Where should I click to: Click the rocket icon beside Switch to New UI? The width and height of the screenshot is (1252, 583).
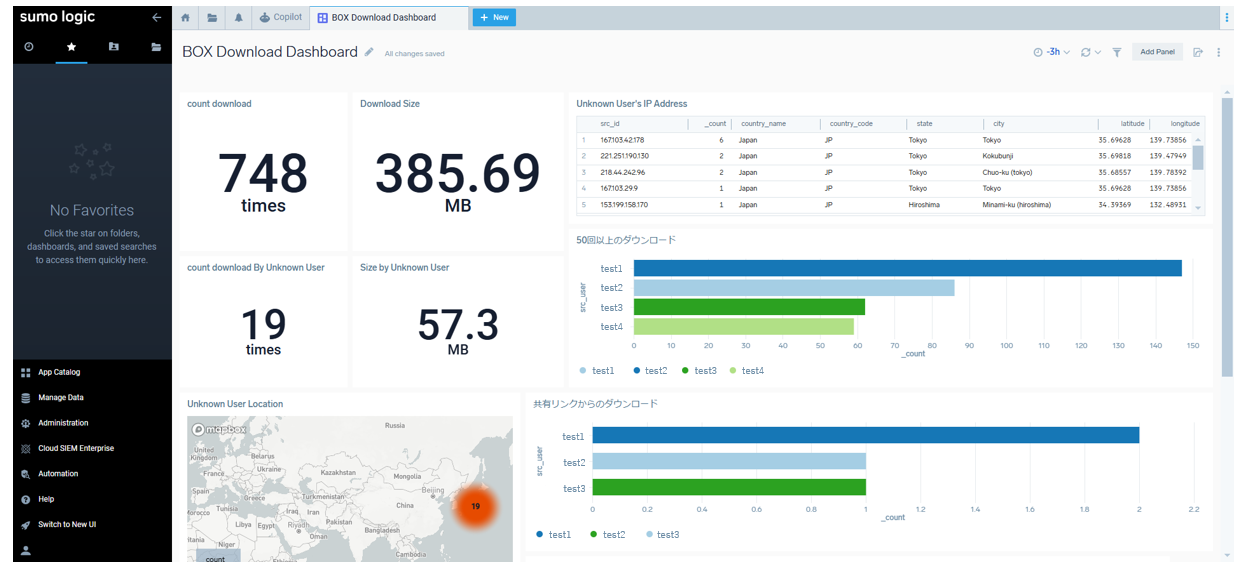[x=26, y=525]
